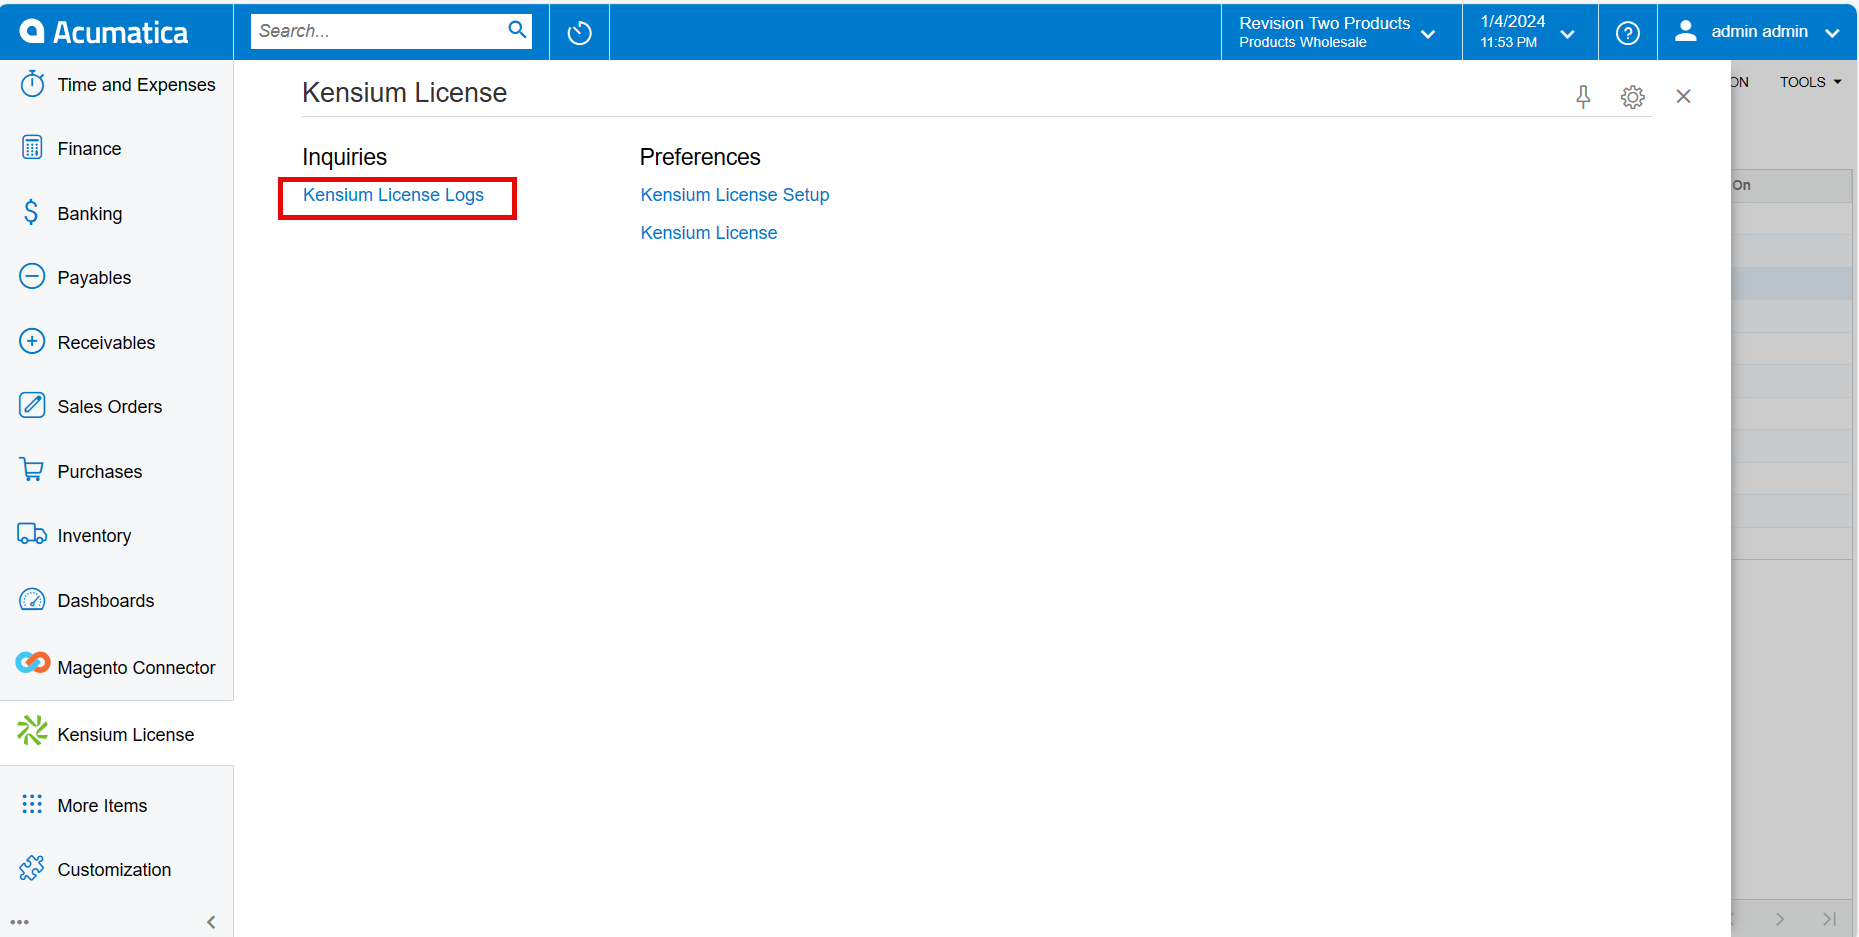This screenshot has width=1859, height=937.
Task: Select the Finance module icon
Action: (x=32, y=147)
